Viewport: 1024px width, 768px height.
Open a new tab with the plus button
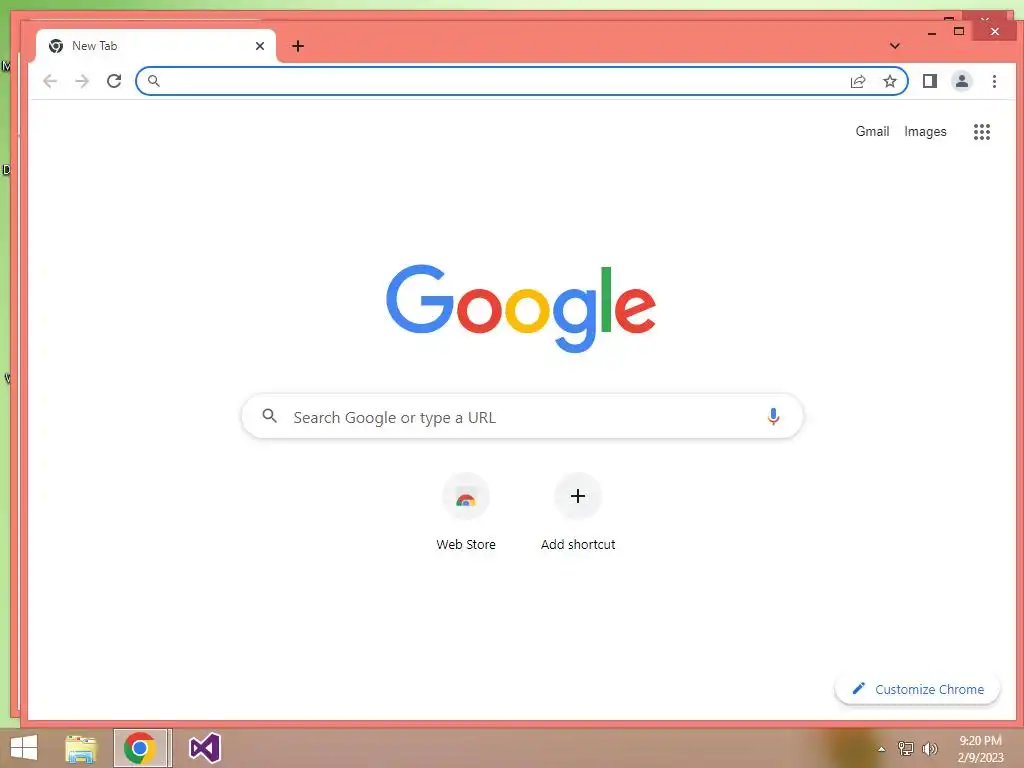tap(298, 46)
